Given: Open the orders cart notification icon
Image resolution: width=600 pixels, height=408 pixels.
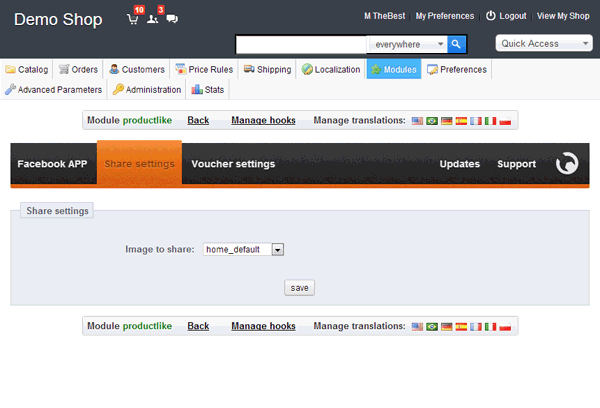Looking at the screenshot, I should pos(133,18).
